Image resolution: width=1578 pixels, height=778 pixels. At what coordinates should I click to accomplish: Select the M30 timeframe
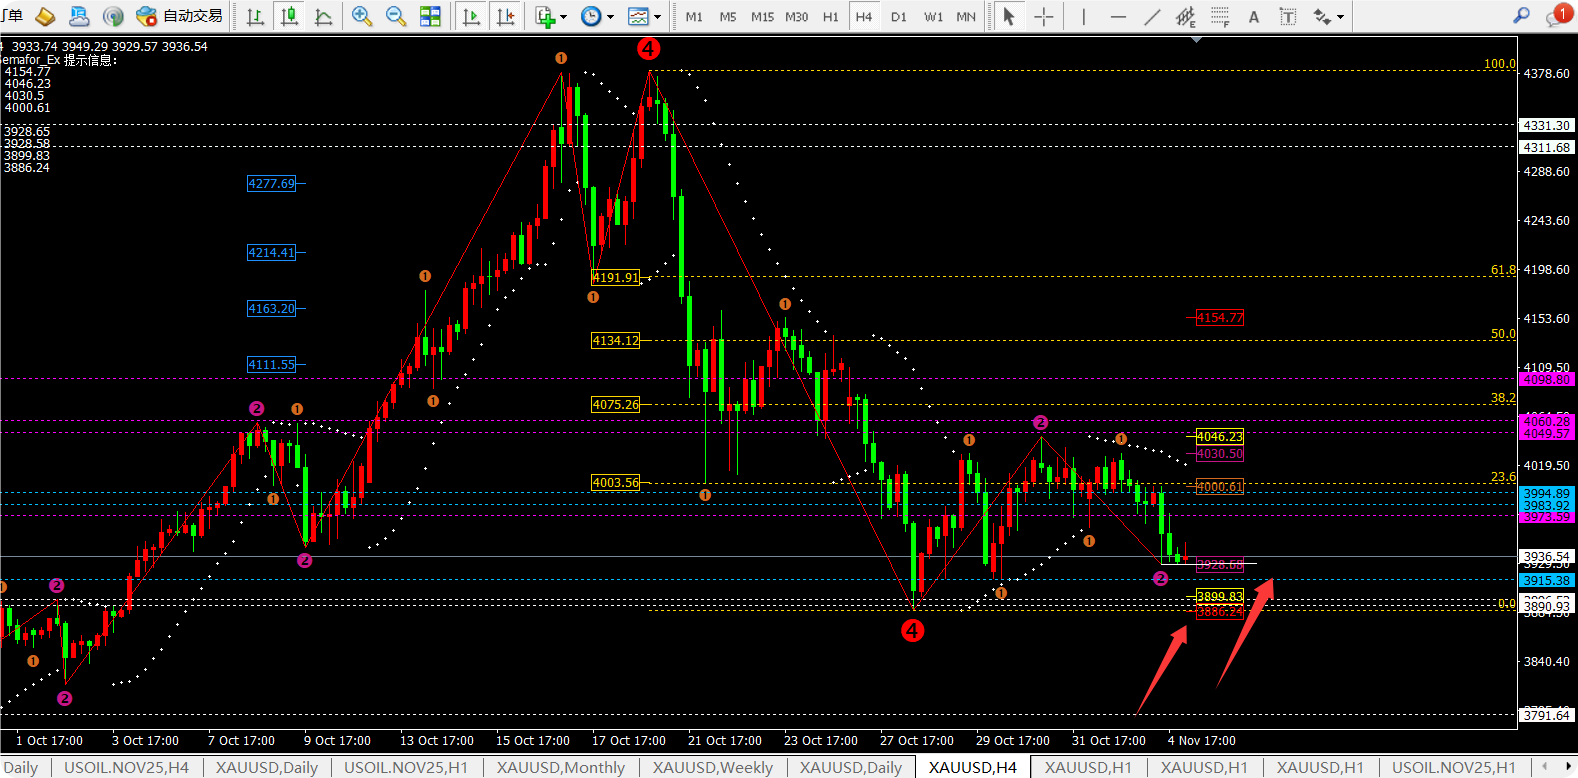797,17
